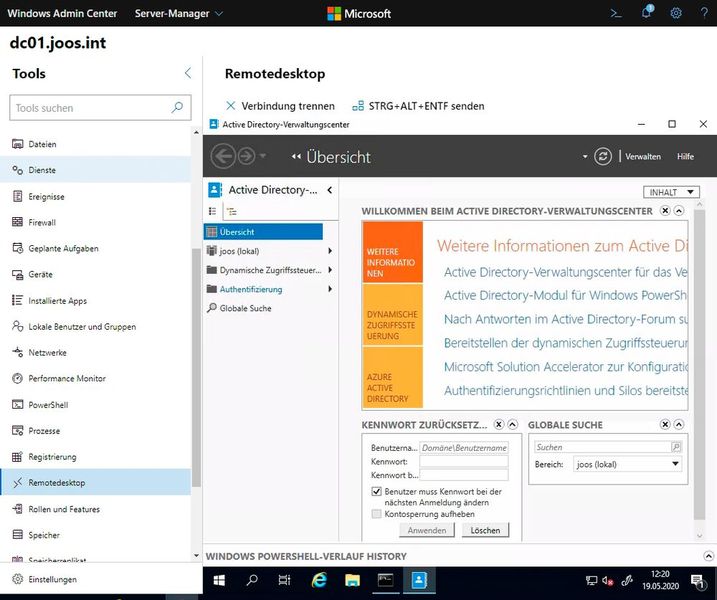Toggle 'Benutzer muss Kennwort ändern' checkbox
This screenshot has width=717, height=600.
pyautogui.click(x=376, y=492)
